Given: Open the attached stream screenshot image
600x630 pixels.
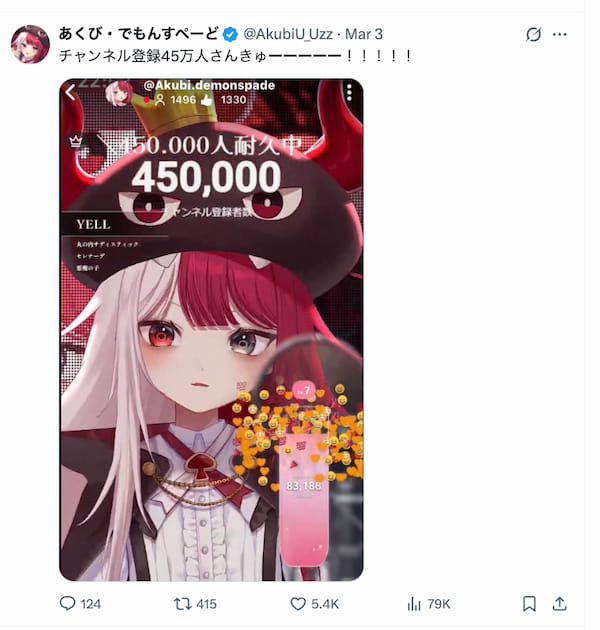Looking at the screenshot, I should [x=211, y=329].
